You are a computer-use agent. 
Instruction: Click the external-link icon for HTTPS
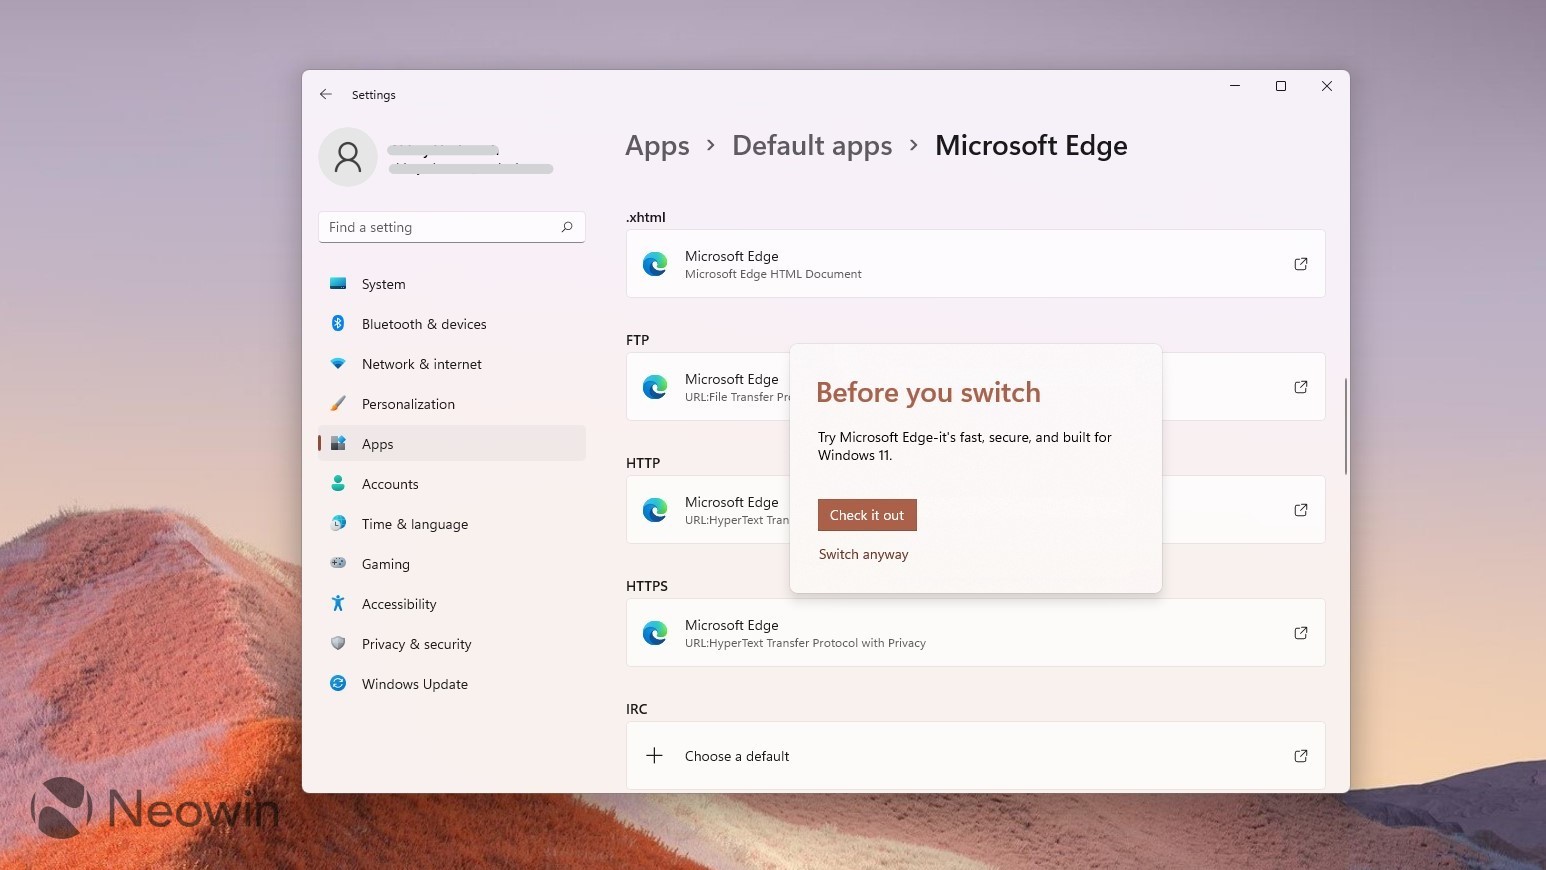[1301, 633]
